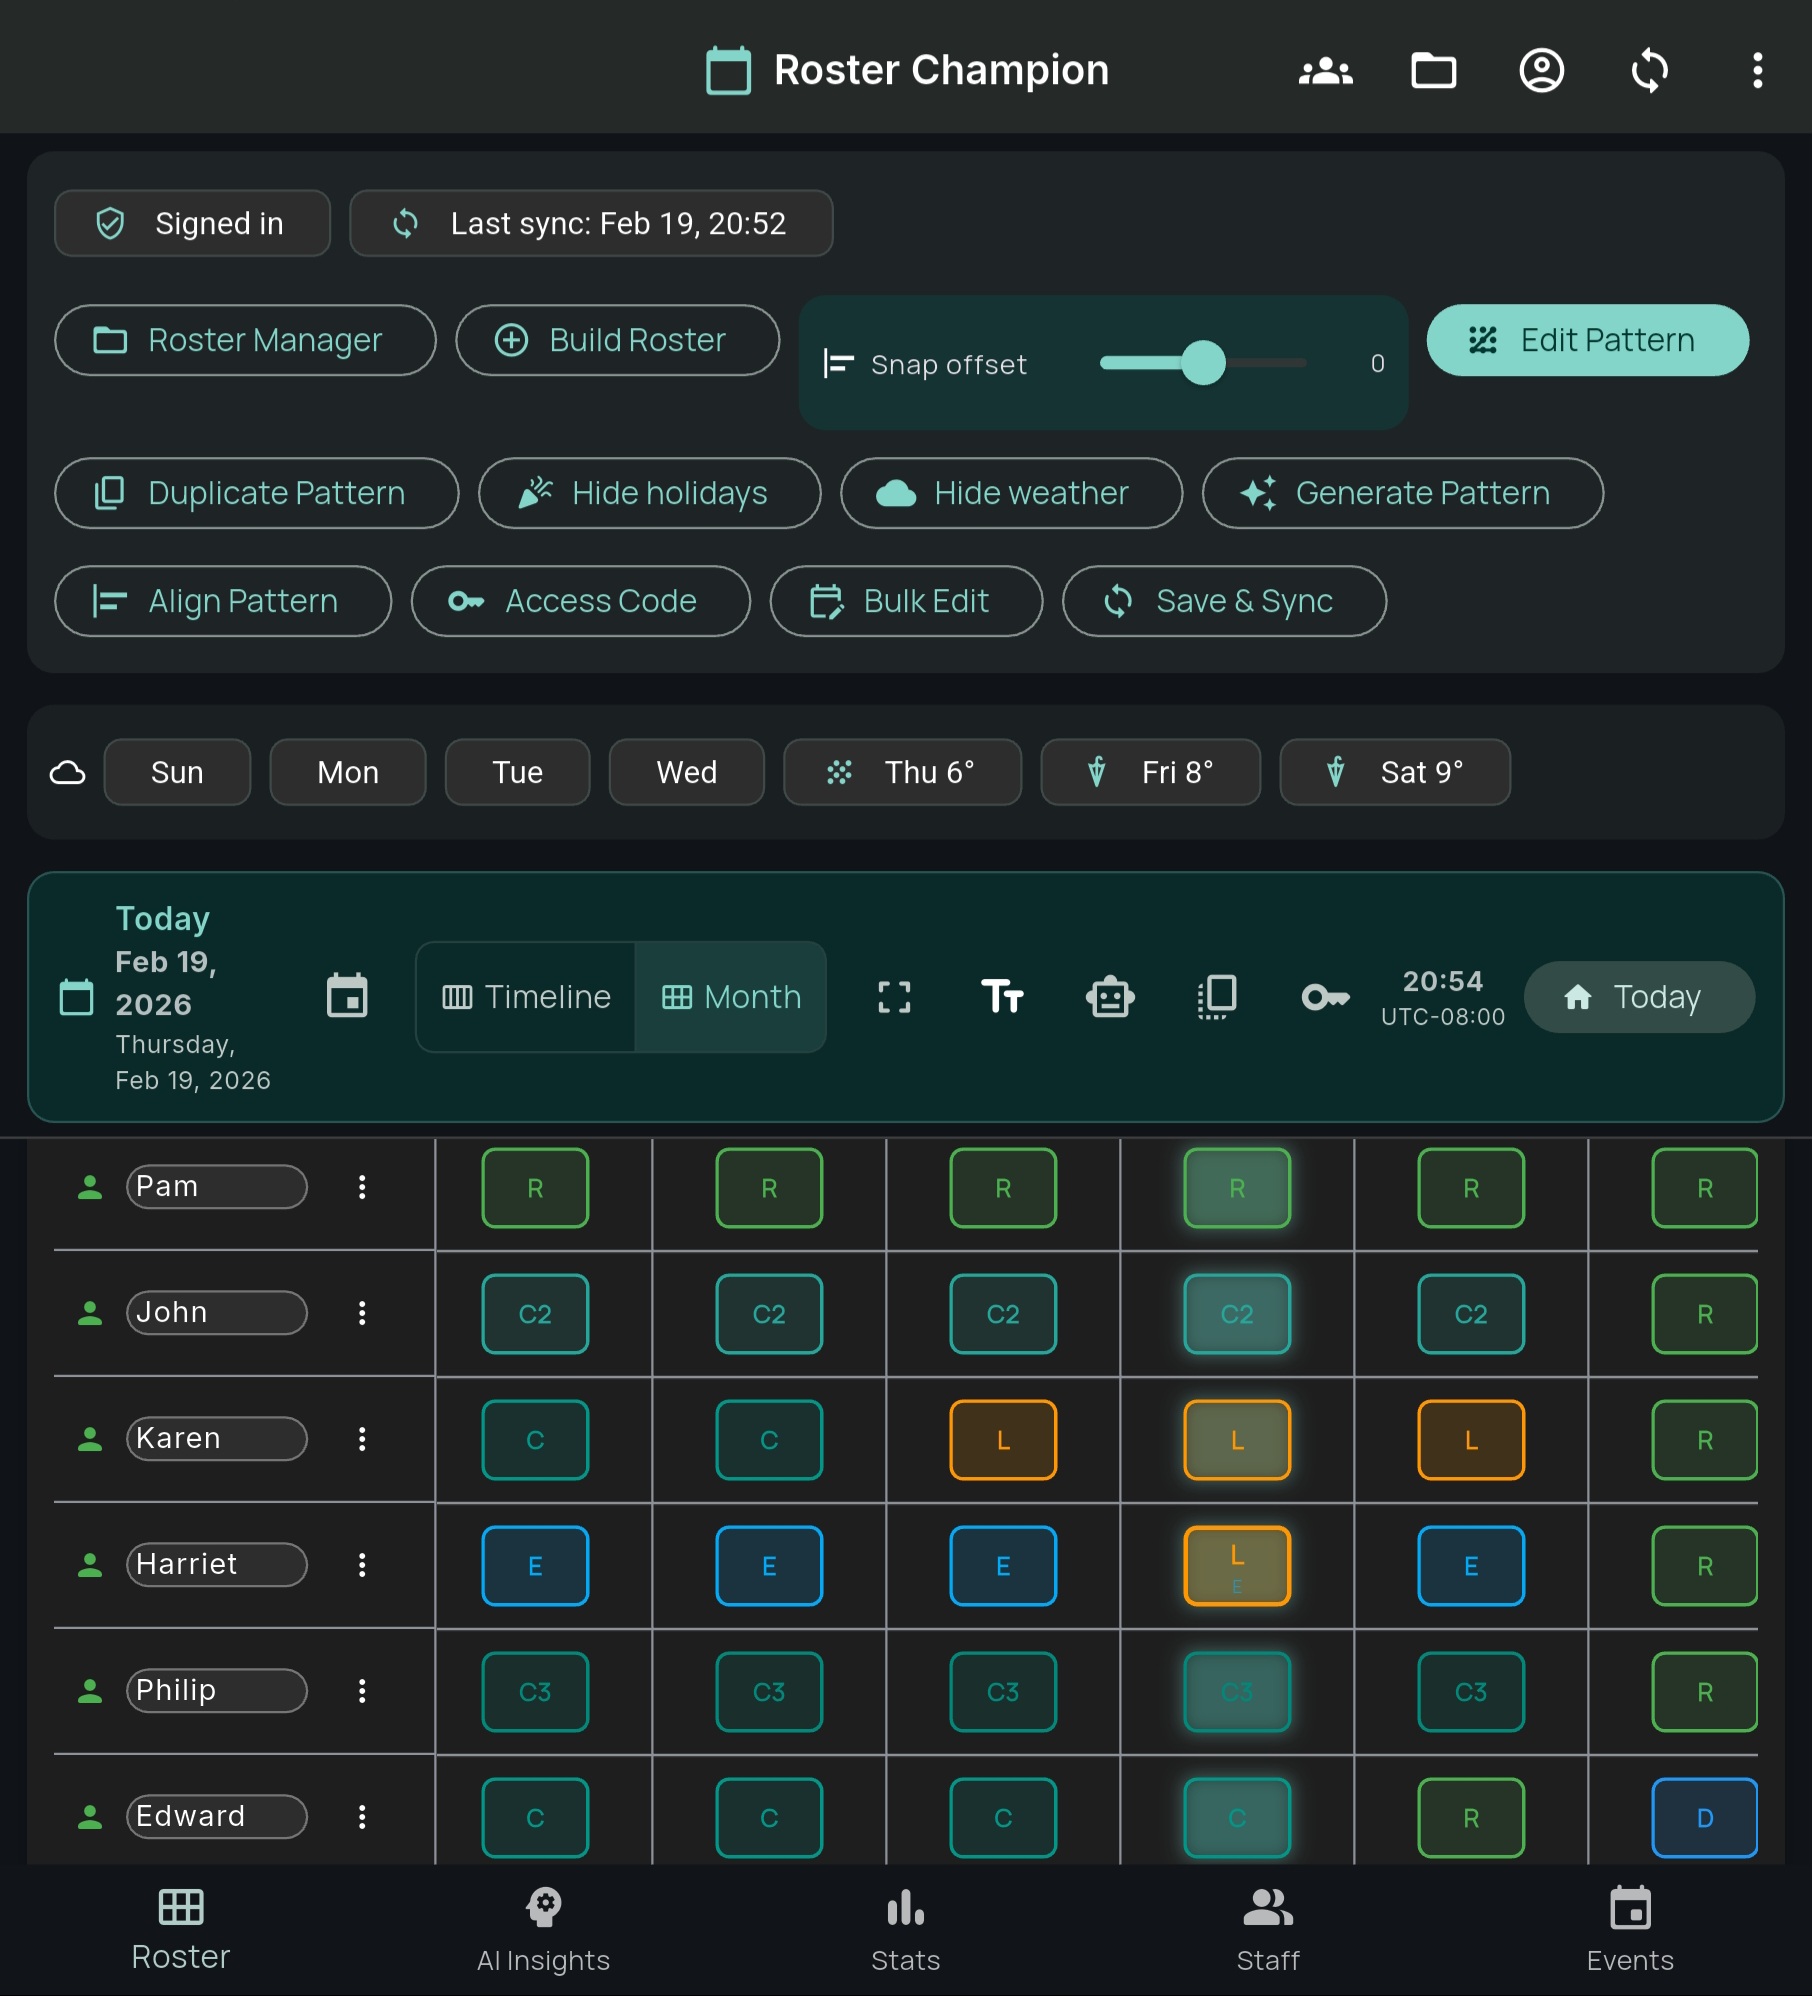
Task: Toggle Hide weather
Action: [1010, 493]
